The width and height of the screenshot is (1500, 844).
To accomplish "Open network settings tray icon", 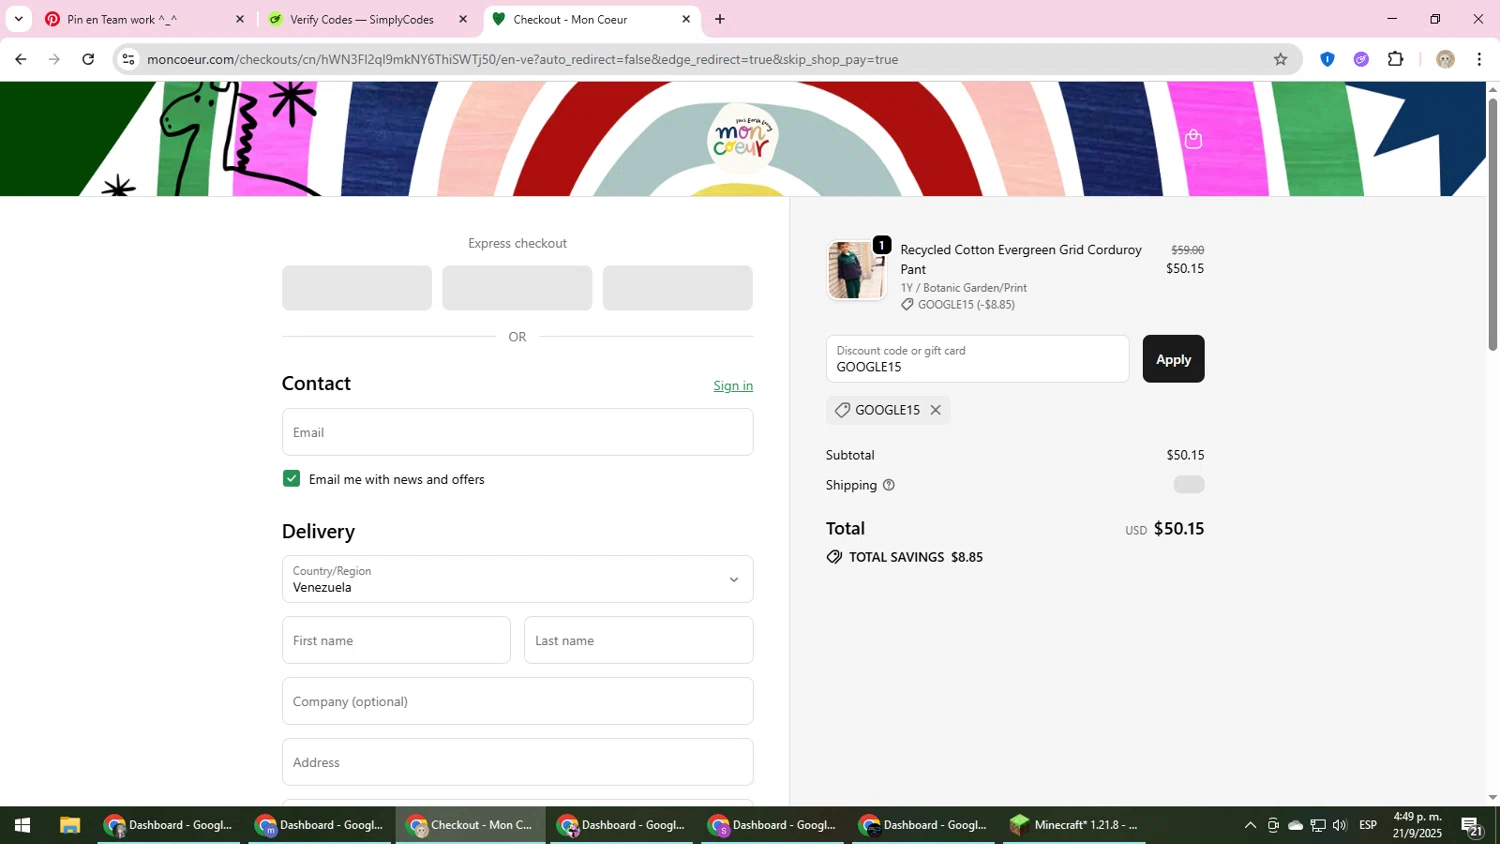I will pyautogui.click(x=1318, y=825).
